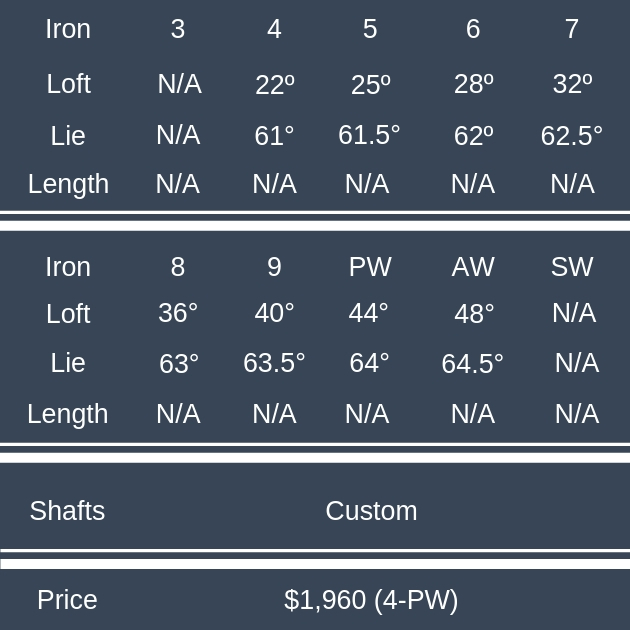This screenshot has height=630, width=630.
Task: Click the 40° loft for 9 iron
Action: (x=274, y=313)
